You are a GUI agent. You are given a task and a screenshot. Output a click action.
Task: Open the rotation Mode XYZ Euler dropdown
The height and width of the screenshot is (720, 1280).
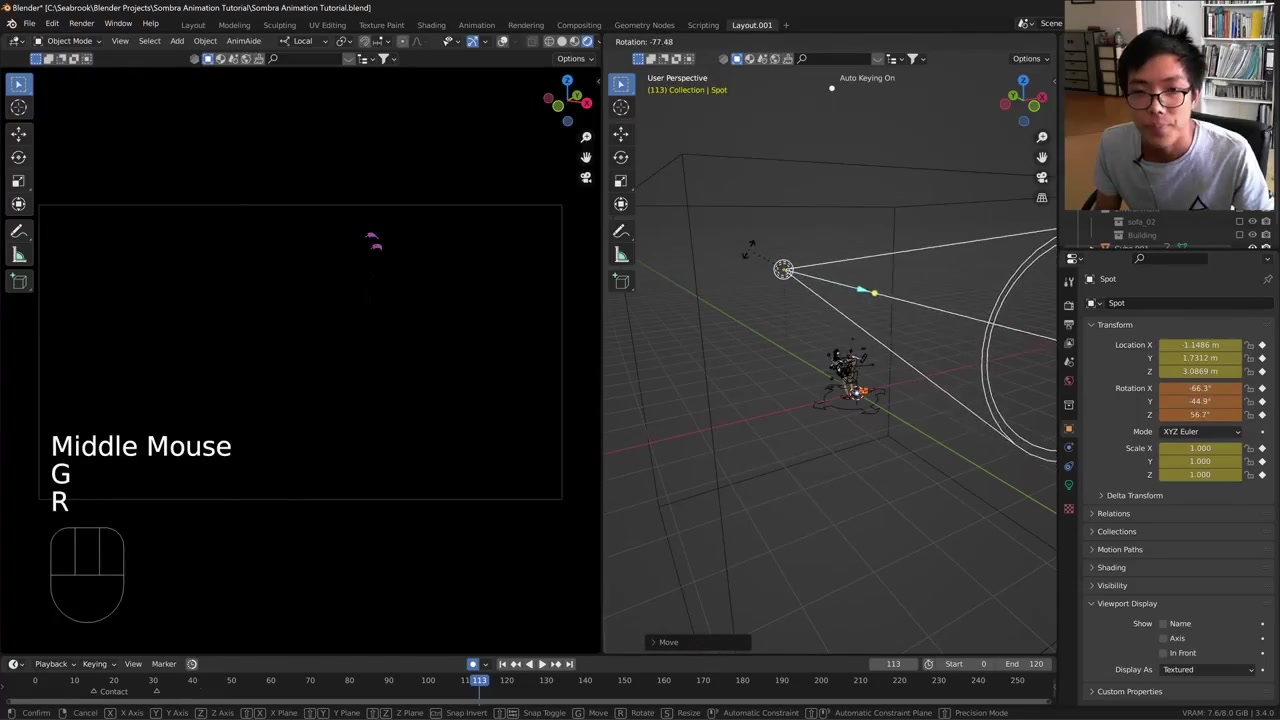point(1200,432)
